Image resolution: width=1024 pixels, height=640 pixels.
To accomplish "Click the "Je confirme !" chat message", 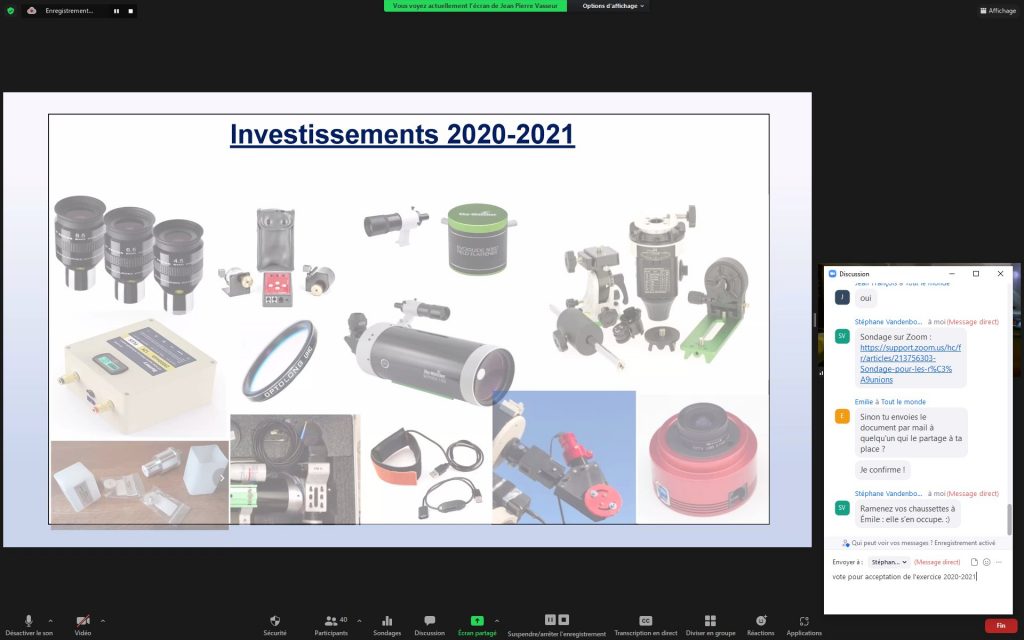I will coord(882,470).
